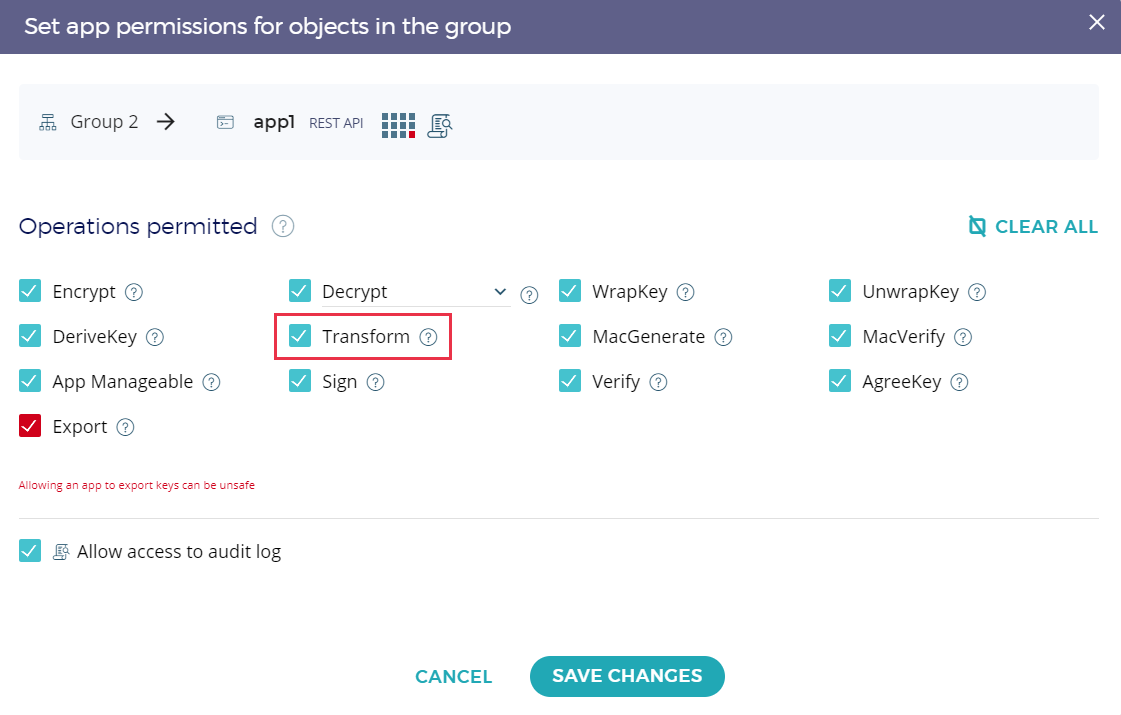The width and height of the screenshot is (1121, 715).
Task: Show help for Operations permitted heading
Action: click(x=283, y=227)
